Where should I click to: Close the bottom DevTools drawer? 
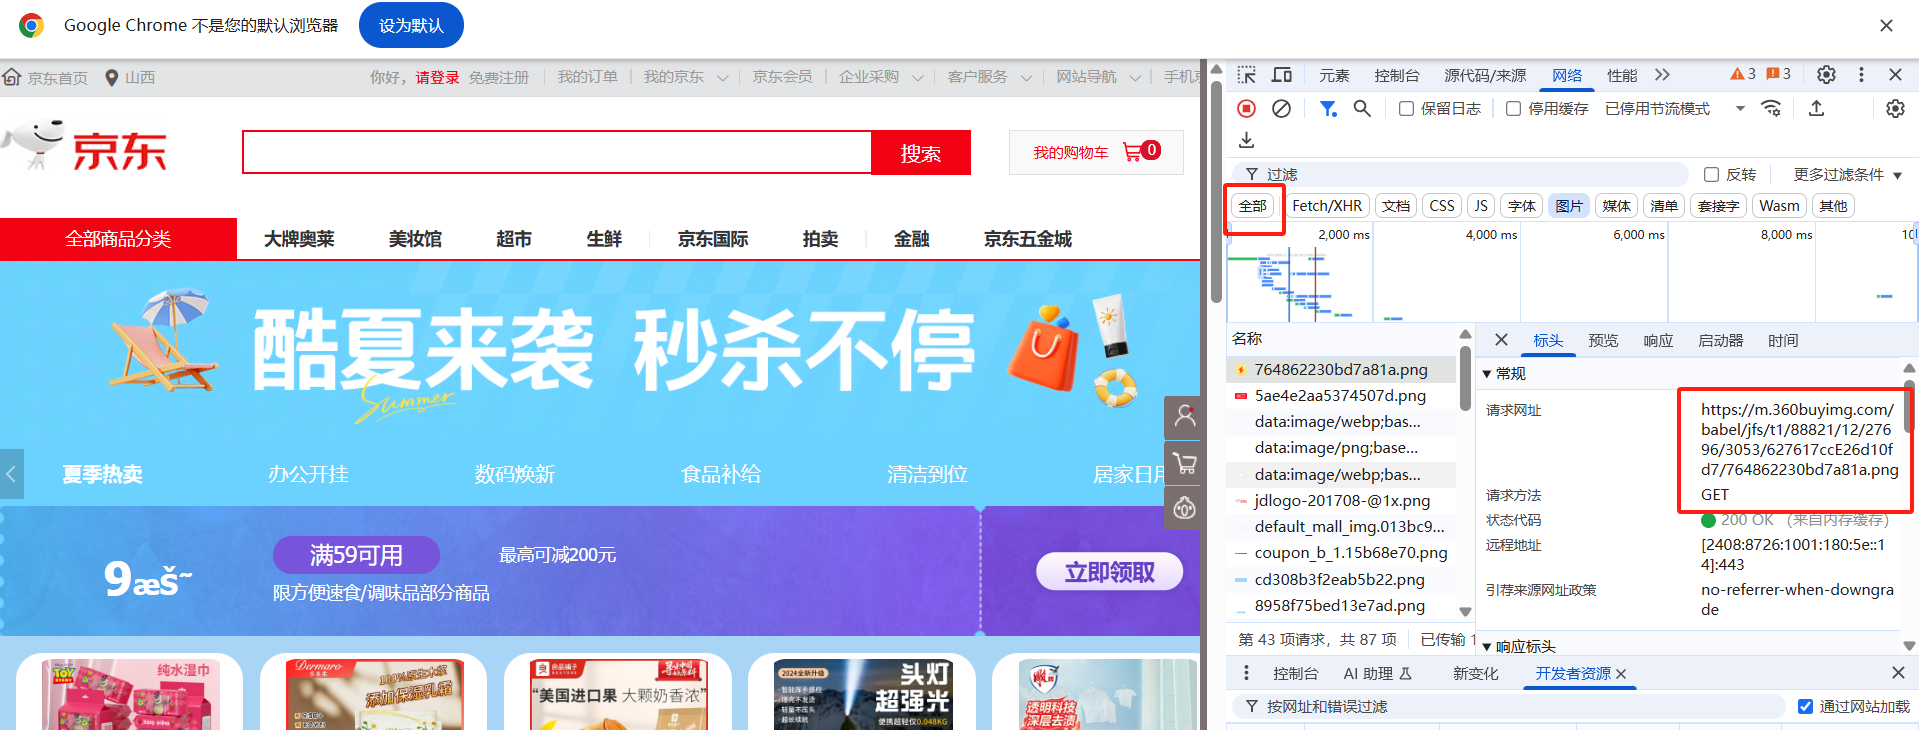pyautogui.click(x=1898, y=673)
